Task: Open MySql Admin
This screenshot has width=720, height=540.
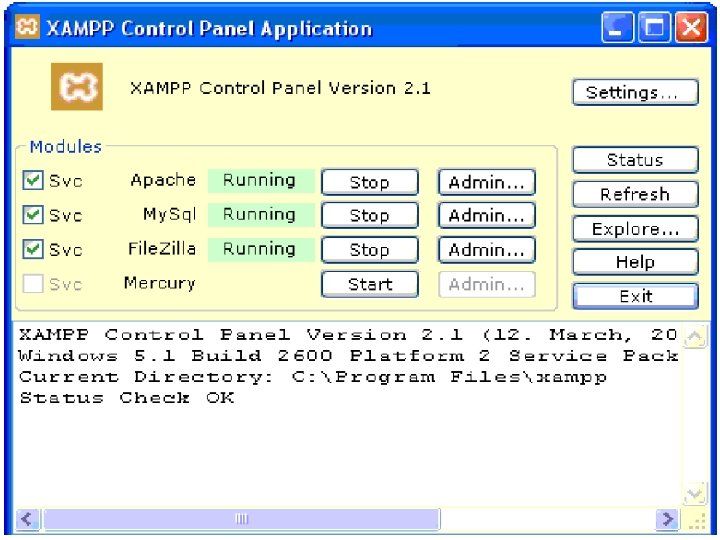Action: [487, 215]
